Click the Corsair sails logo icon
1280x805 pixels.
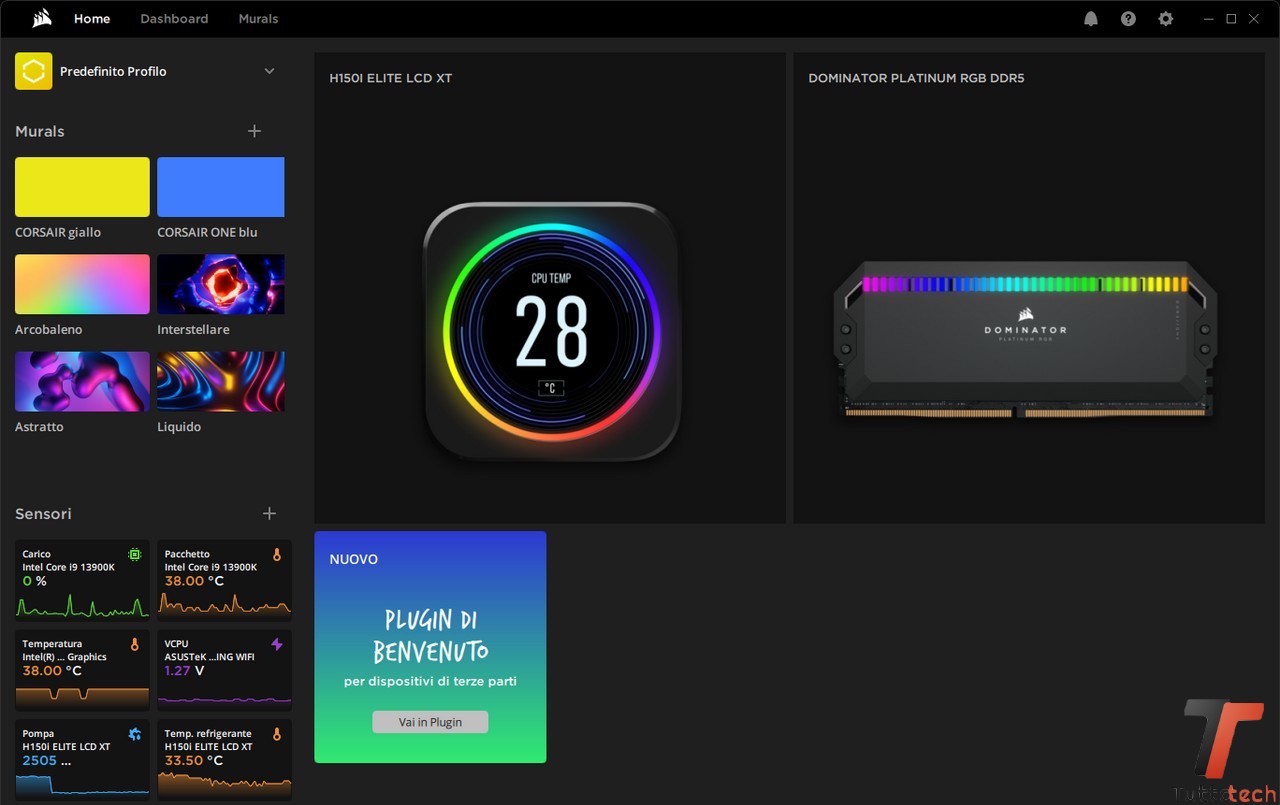tap(42, 18)
